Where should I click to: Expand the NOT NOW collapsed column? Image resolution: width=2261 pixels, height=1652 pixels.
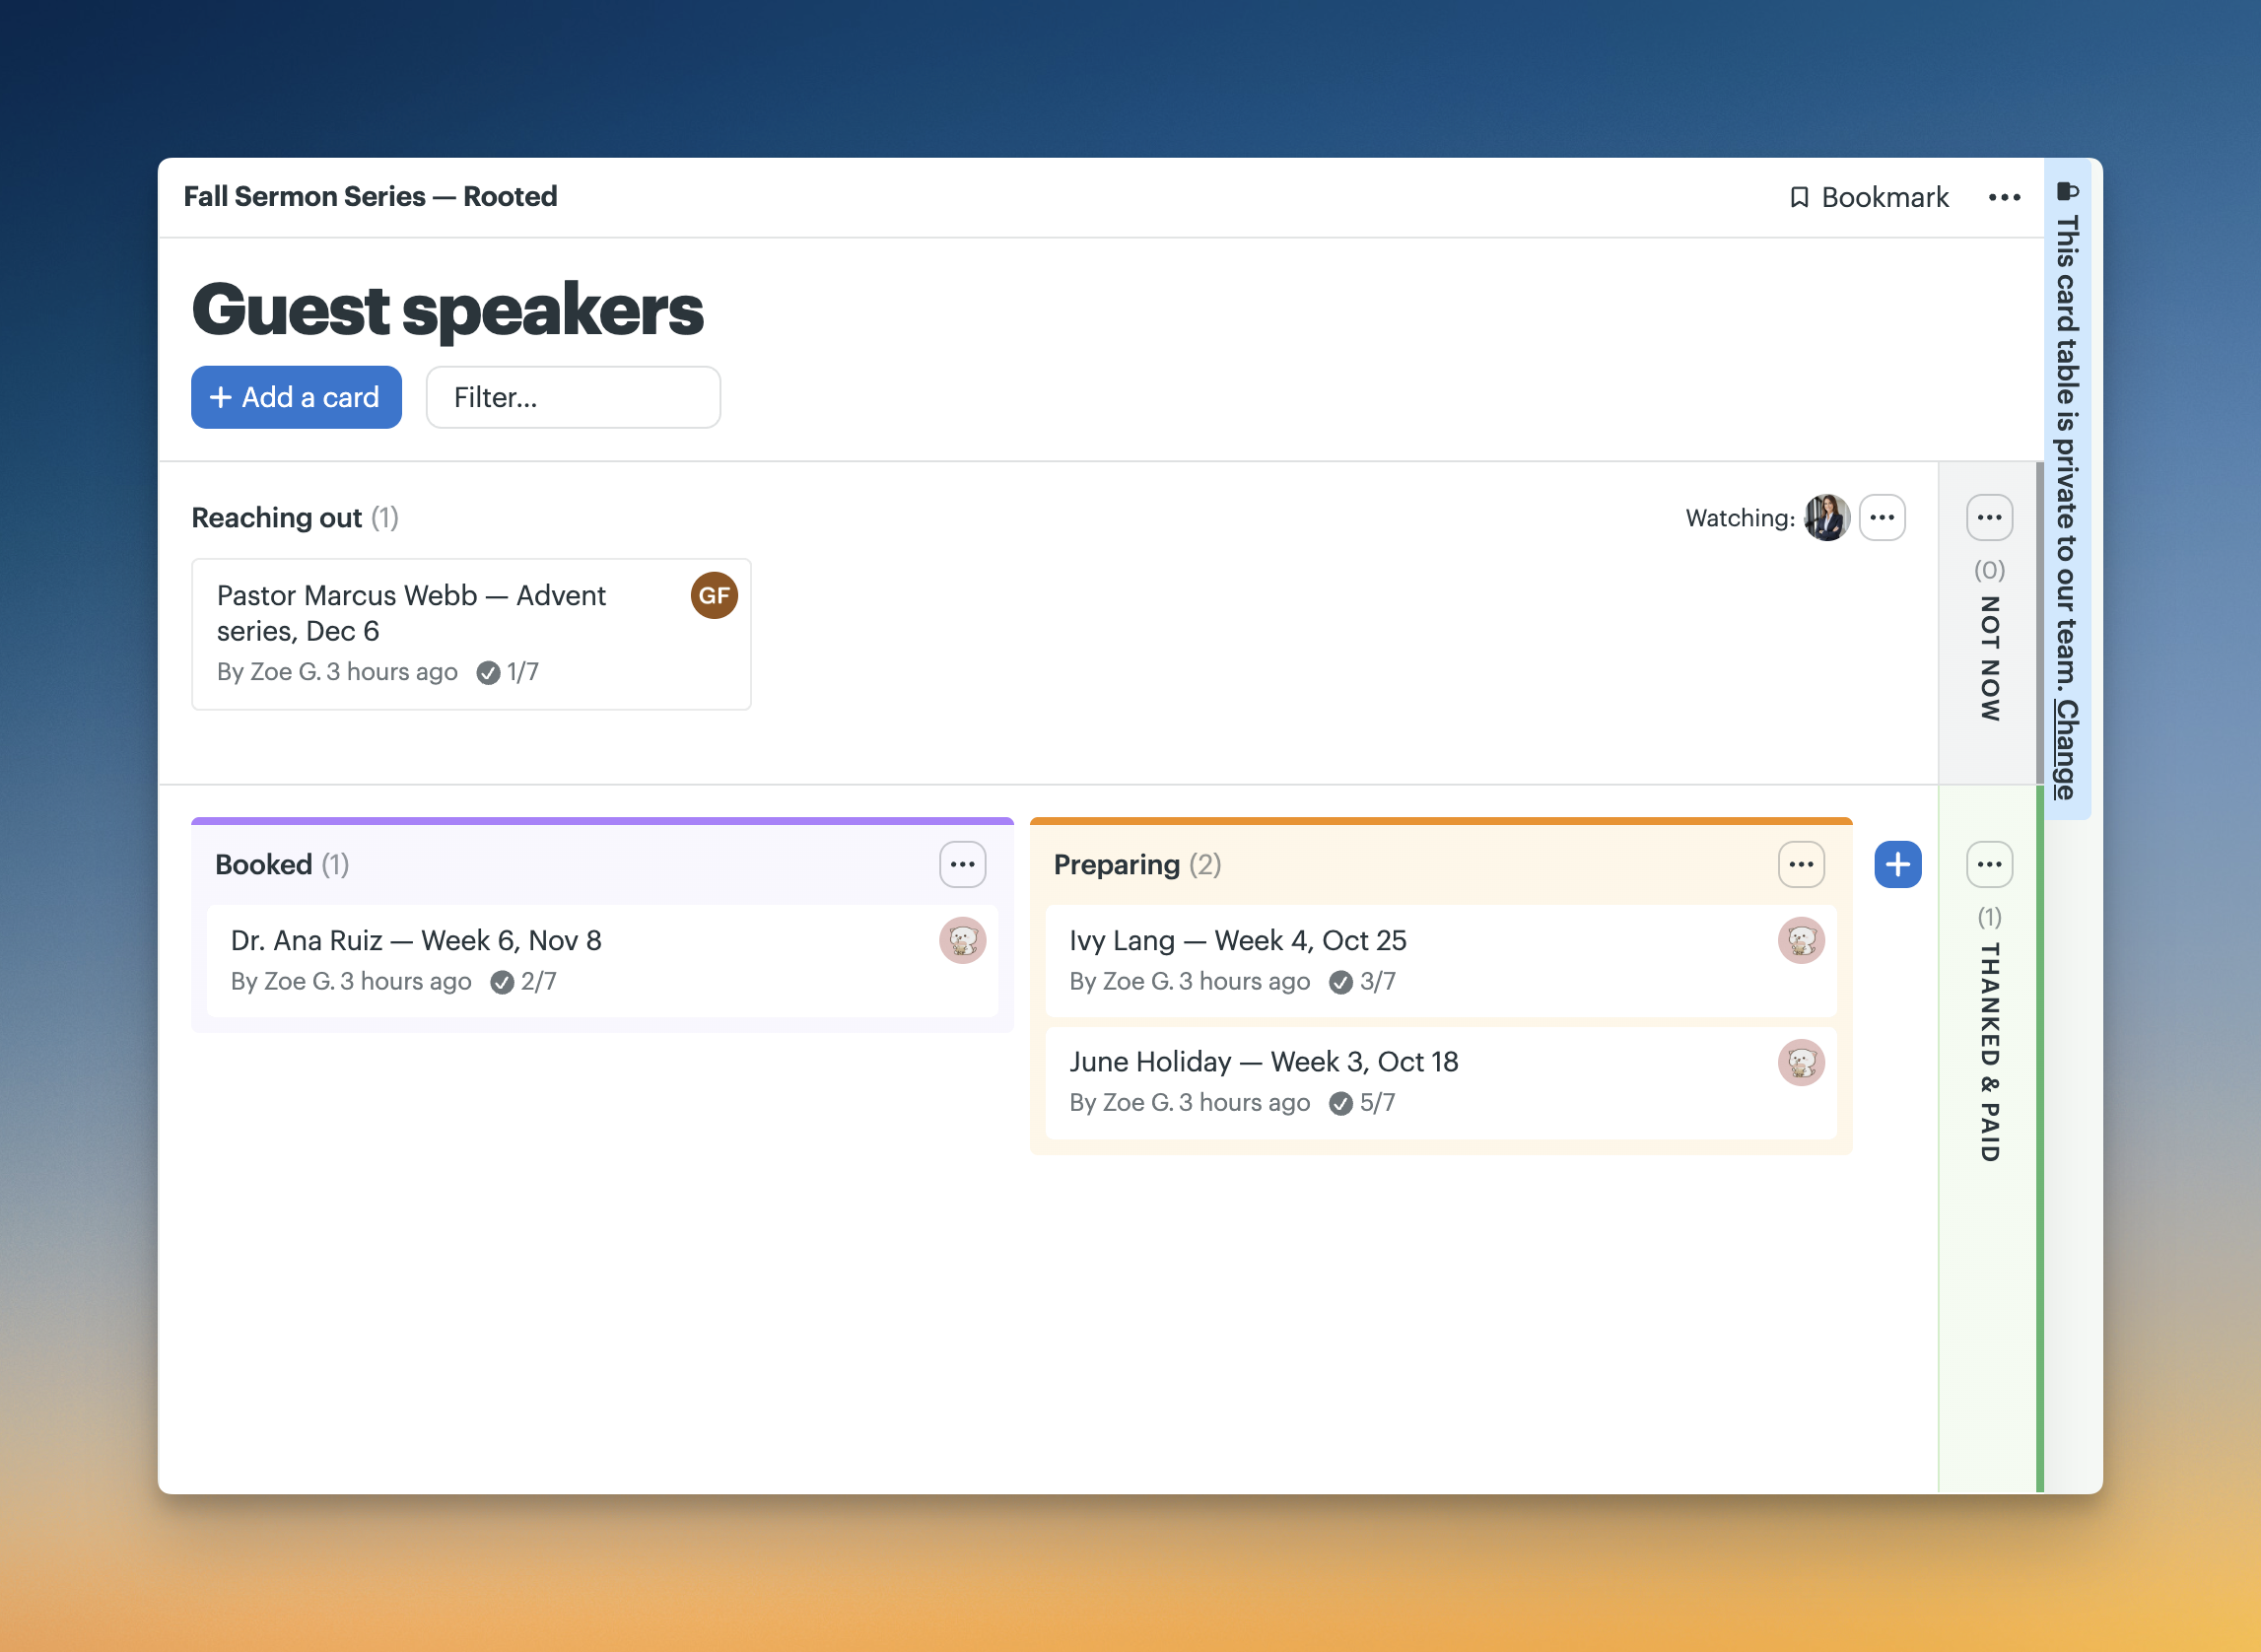pos(1989,659)
